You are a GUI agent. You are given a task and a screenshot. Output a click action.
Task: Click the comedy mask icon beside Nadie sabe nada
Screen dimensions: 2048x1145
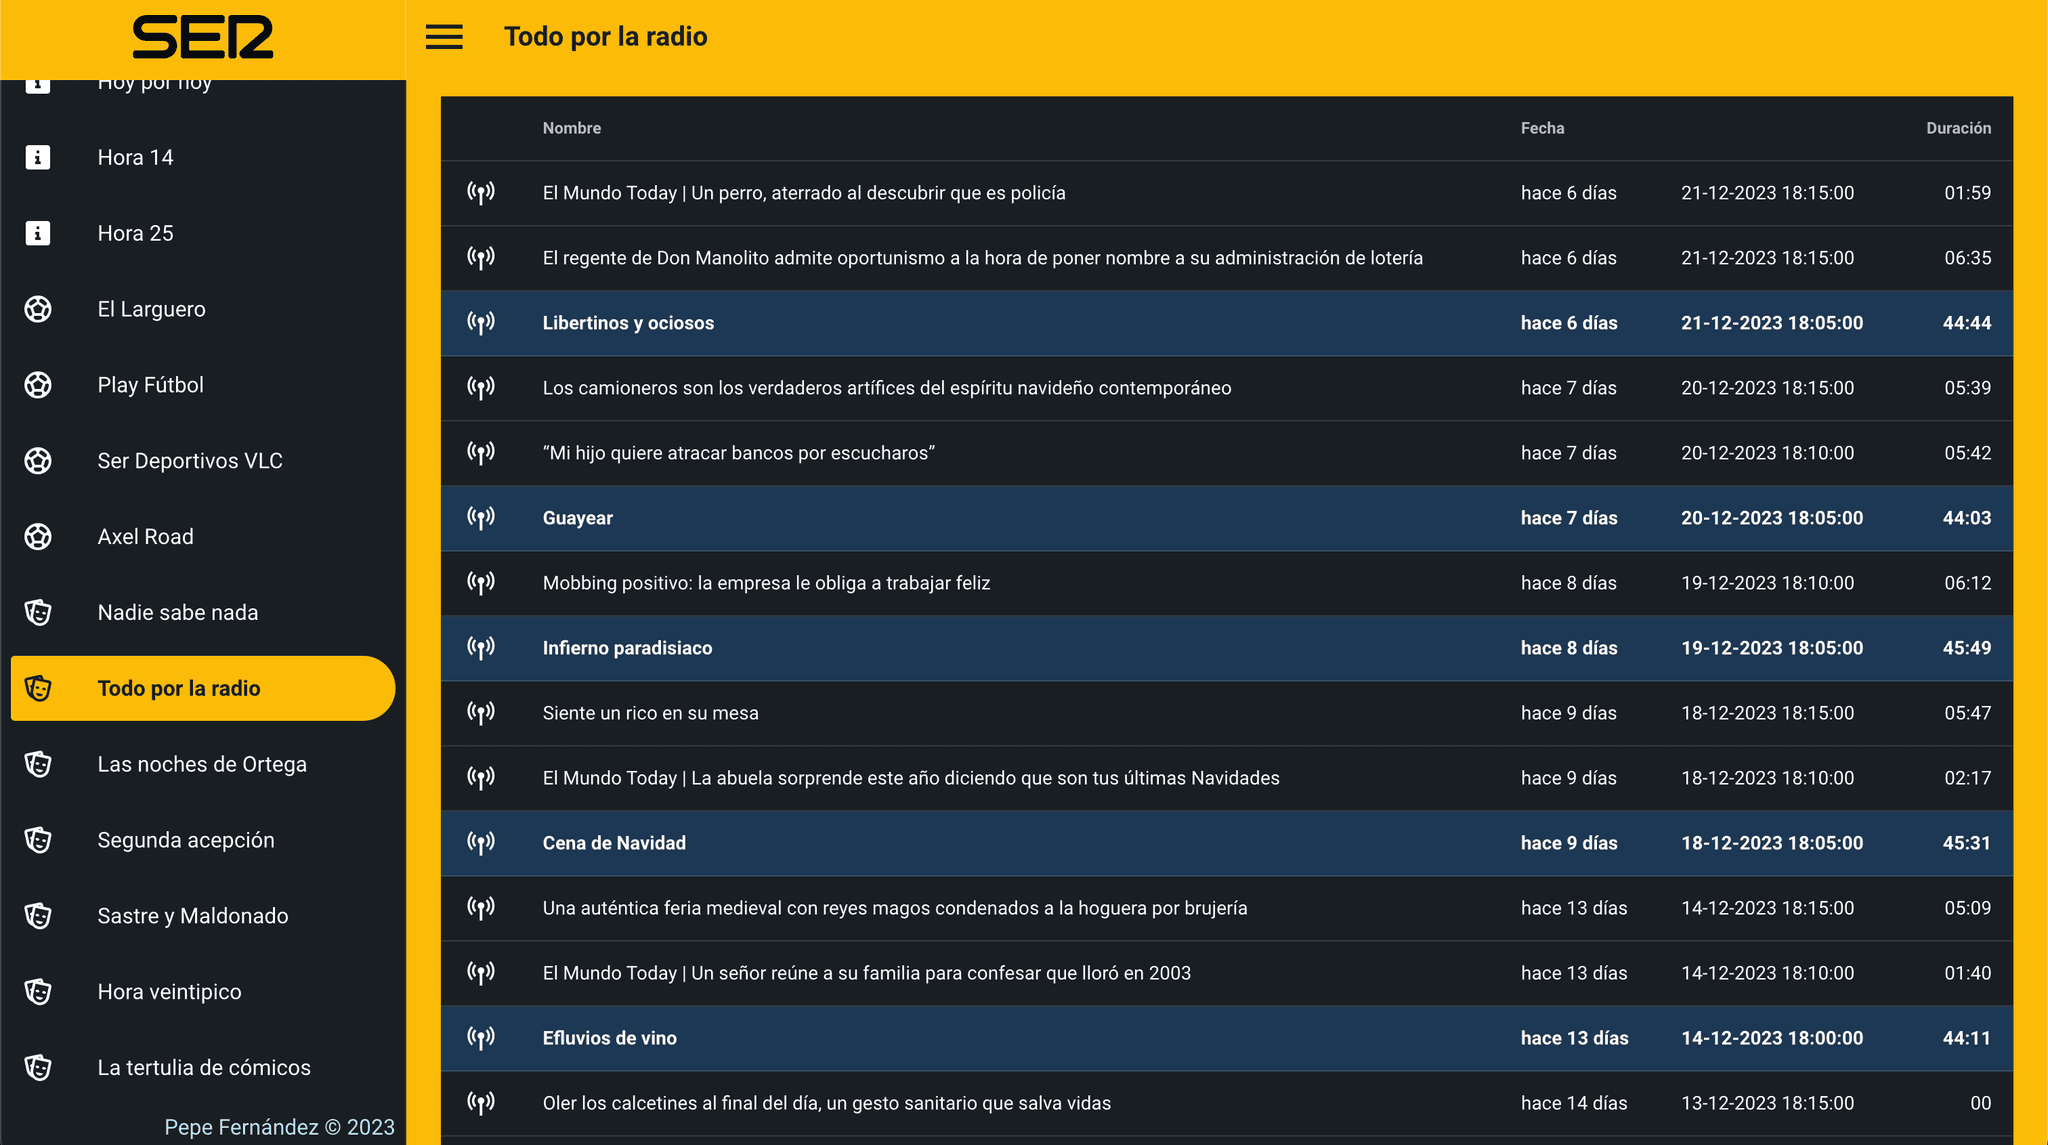(38, 612)
